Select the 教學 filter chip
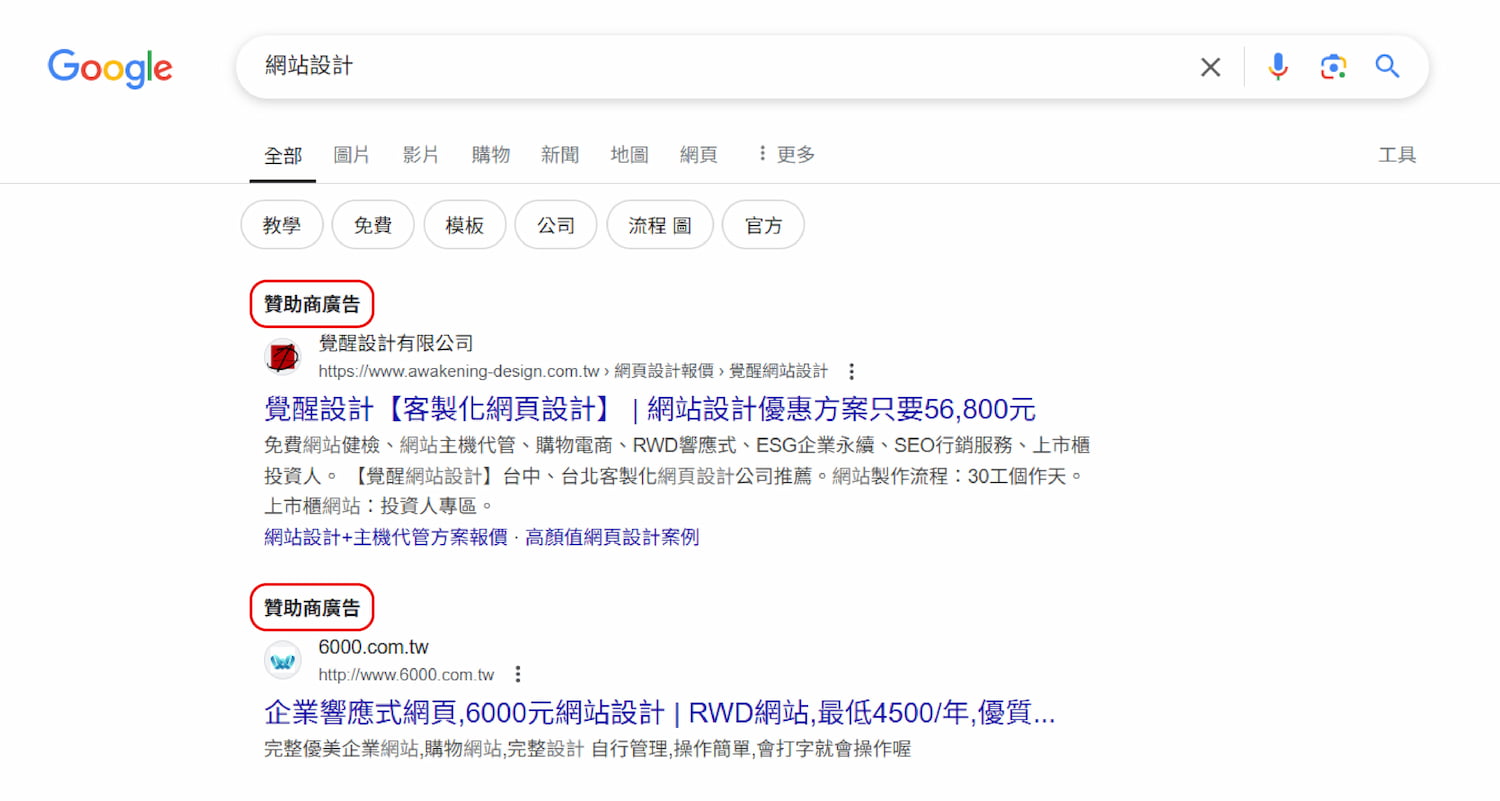1500x801 pixels. (282, 225)
